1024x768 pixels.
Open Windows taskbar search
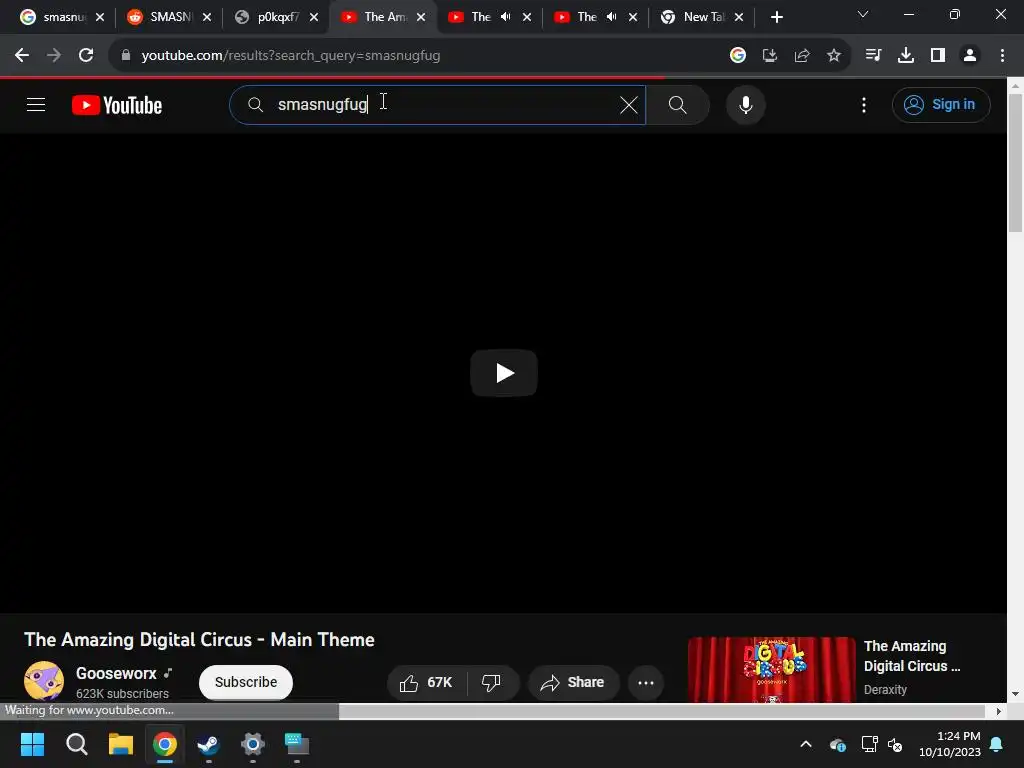76,744
